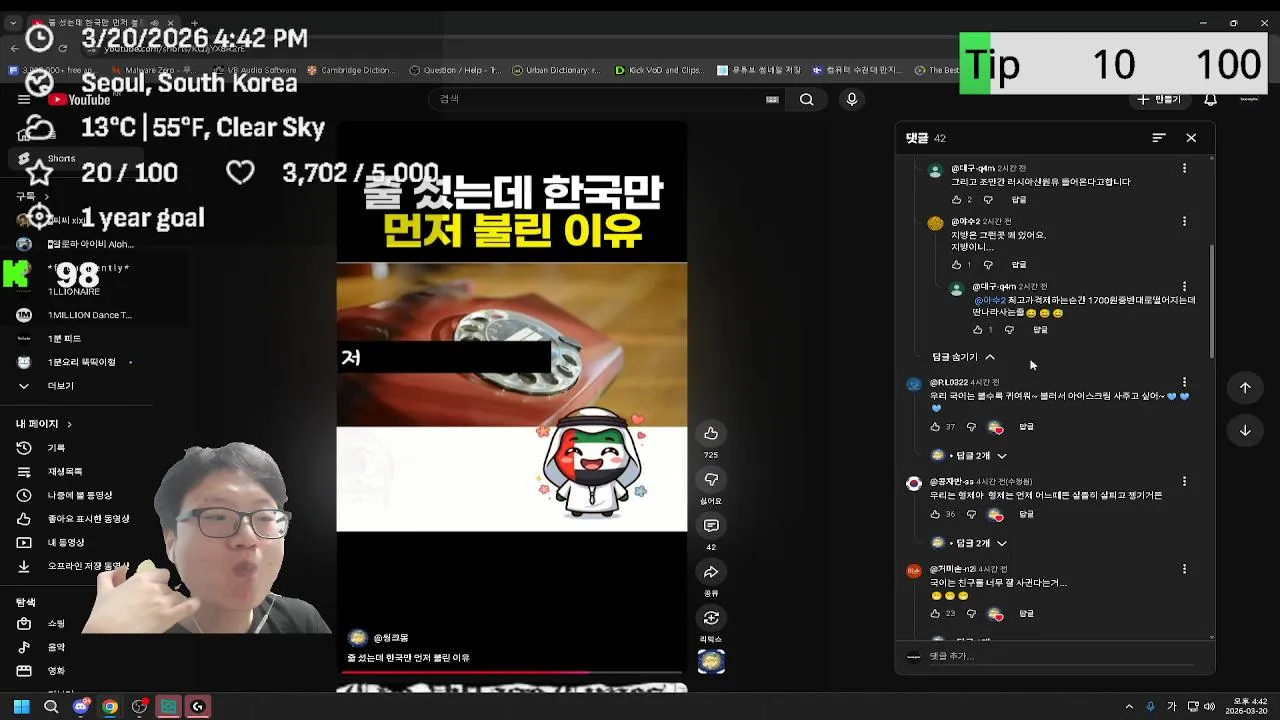
Task: Close the comments (댓글) panel
Action: click(1191, 138)
